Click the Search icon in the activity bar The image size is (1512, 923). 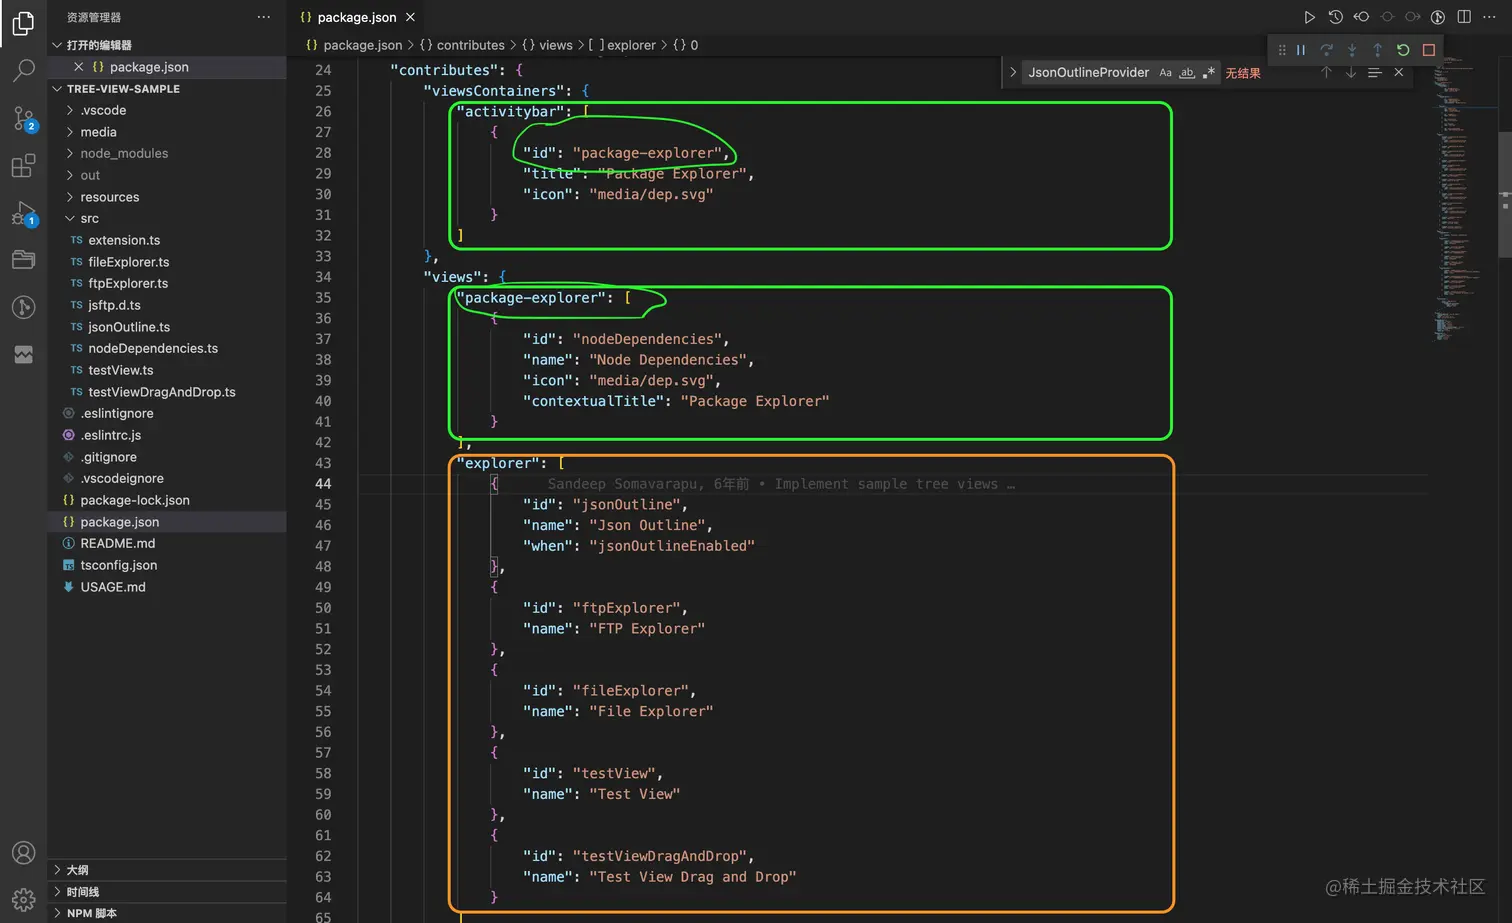pyautogui.click(x=23, y=70)
